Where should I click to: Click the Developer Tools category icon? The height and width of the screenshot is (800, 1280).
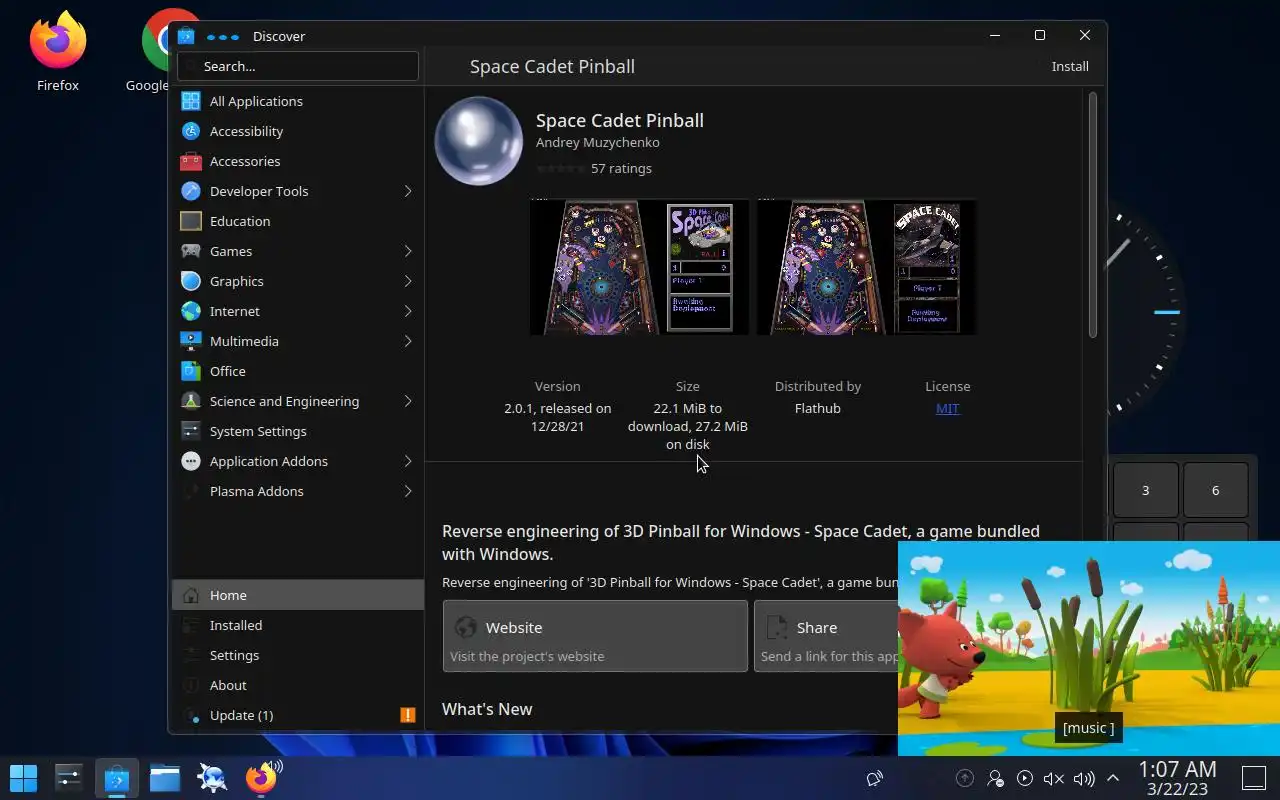click(191, 191)
